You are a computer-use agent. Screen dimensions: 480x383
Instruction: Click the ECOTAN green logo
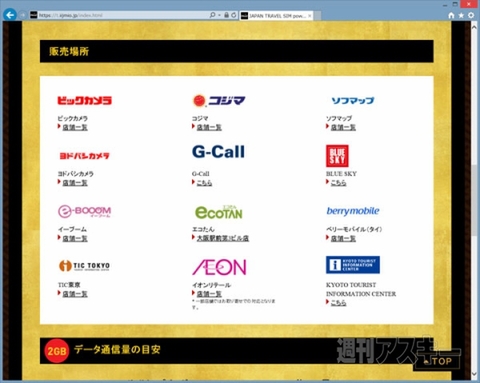click(219, 212)
